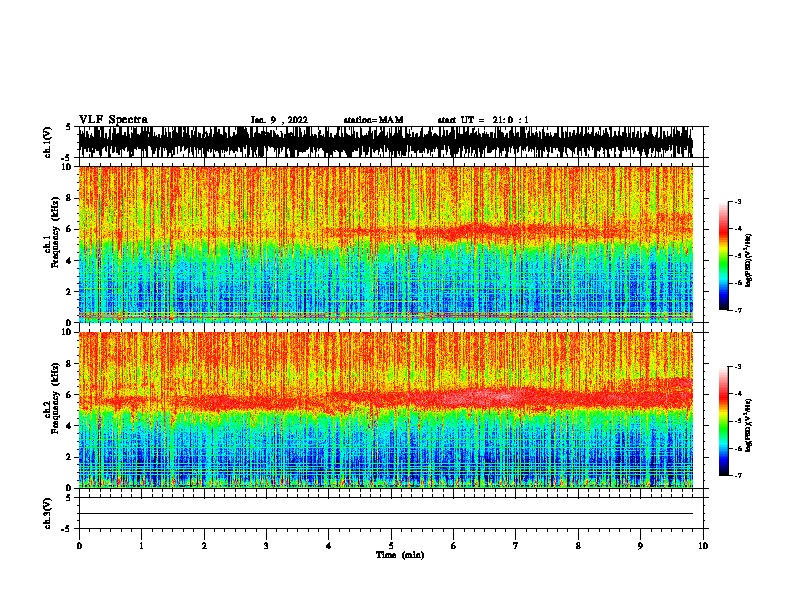
Task: Click time axis tick label "3"
Action: tap(266, 546)
